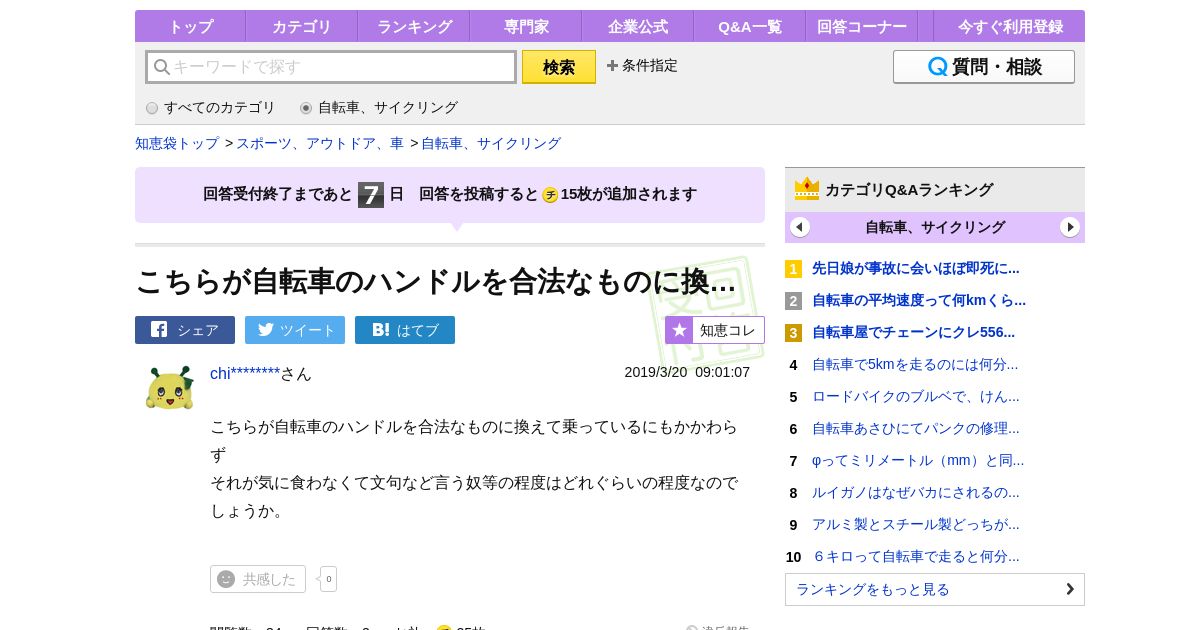Viewport: 1200px width, 630px height.
Task: Open 自転車、サイクリング breadcrumb link
Action: (491, 143)
